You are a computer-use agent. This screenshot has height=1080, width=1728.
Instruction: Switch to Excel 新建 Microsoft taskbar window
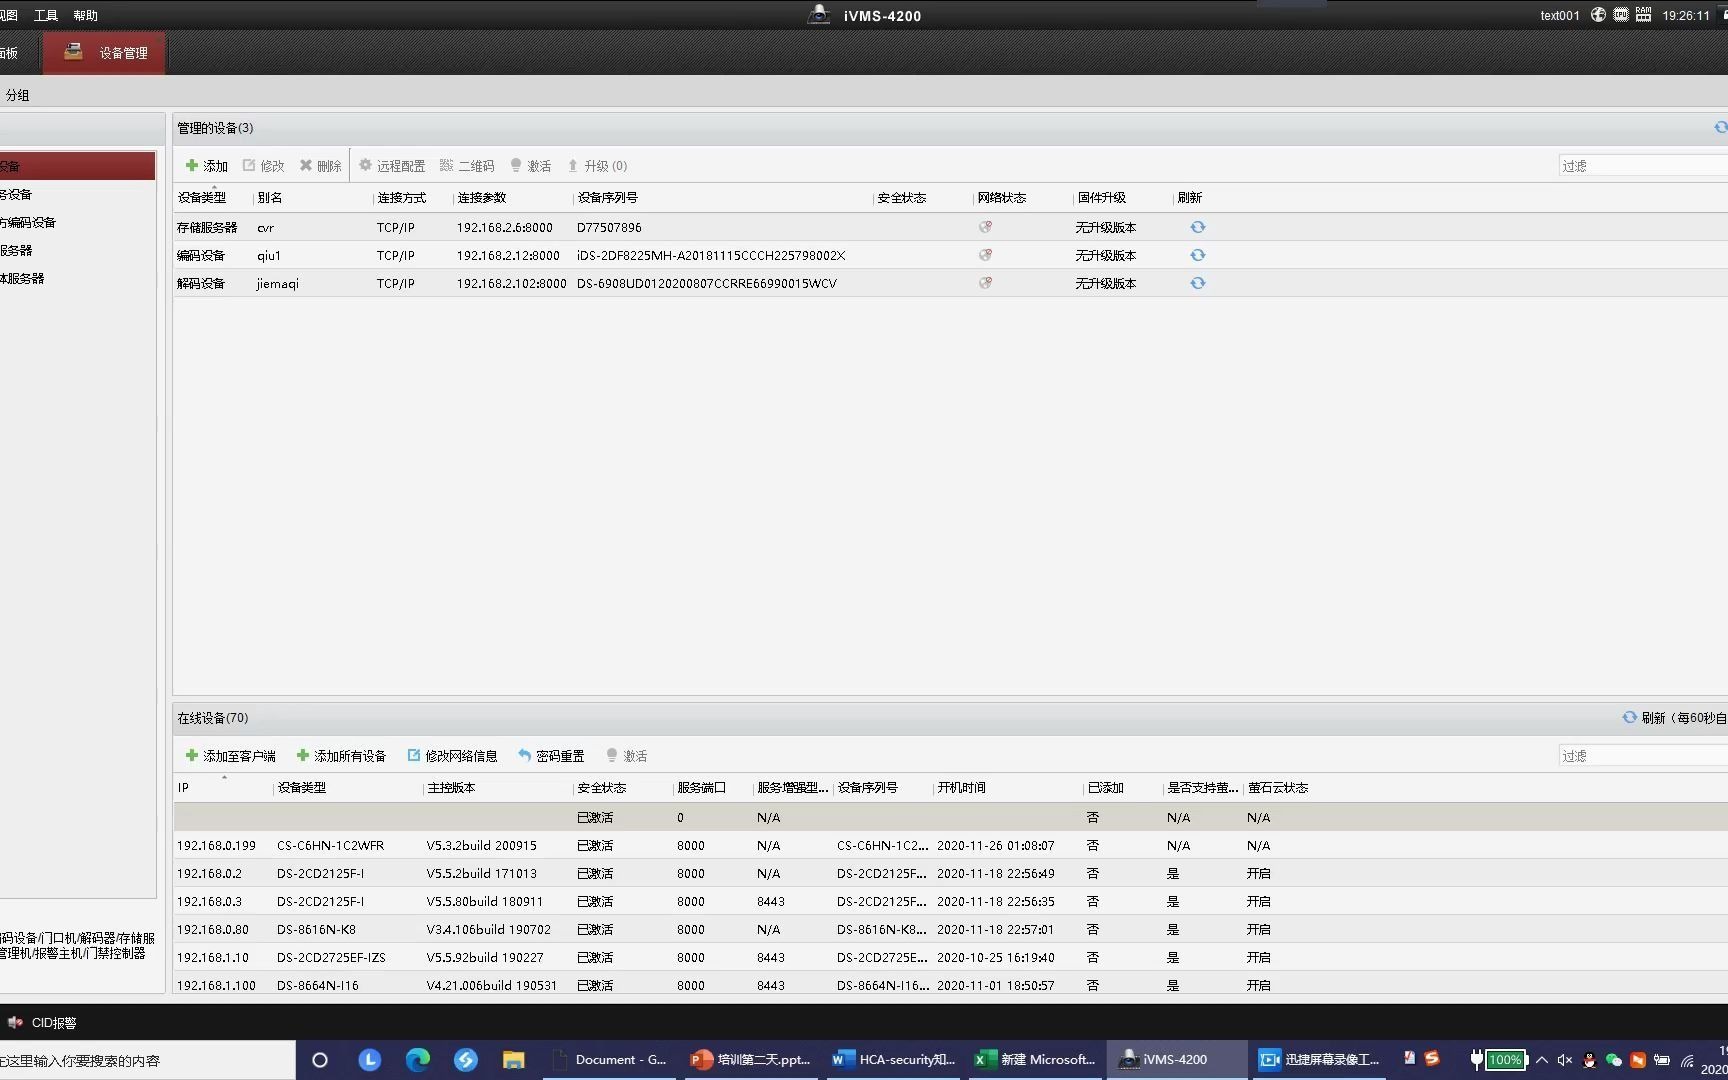1036,1060
